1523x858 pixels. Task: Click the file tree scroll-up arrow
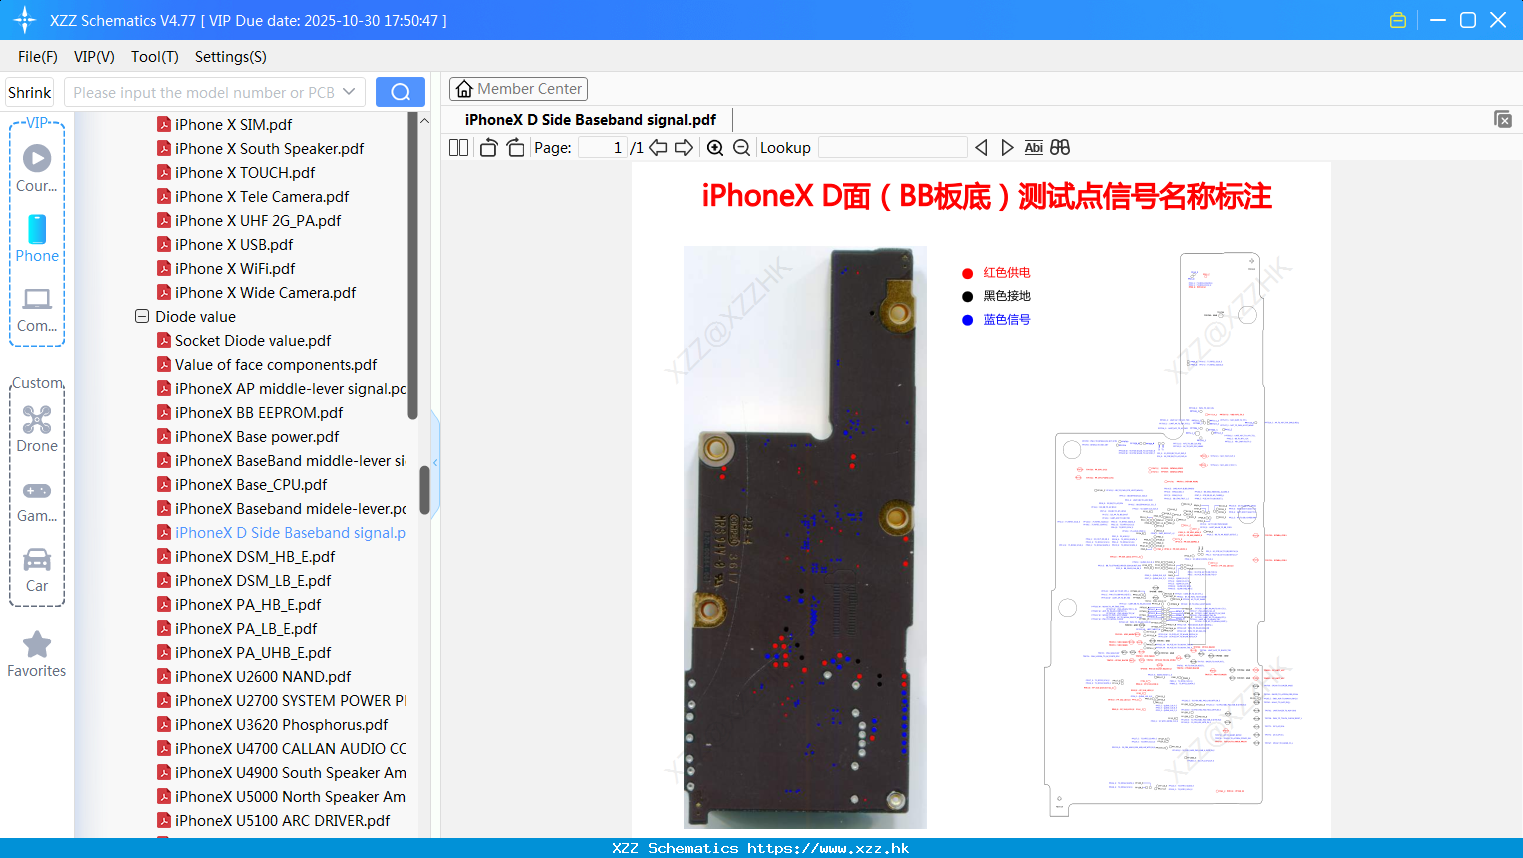tap(424, 120)
